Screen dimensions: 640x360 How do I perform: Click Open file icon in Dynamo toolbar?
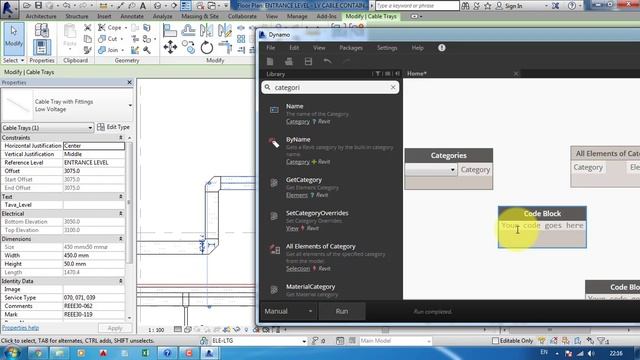[289, 62]
